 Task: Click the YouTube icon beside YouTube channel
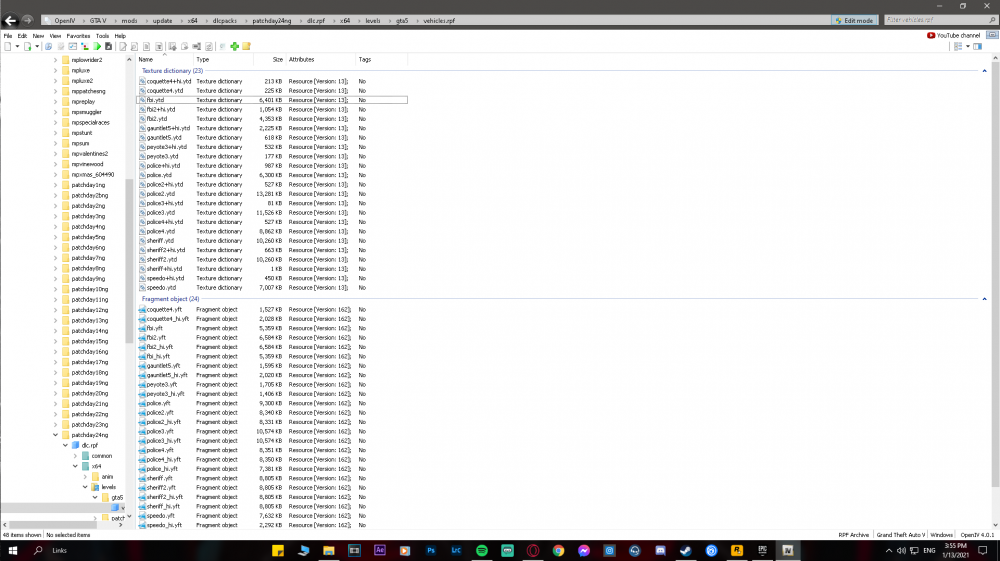[931, 36]
